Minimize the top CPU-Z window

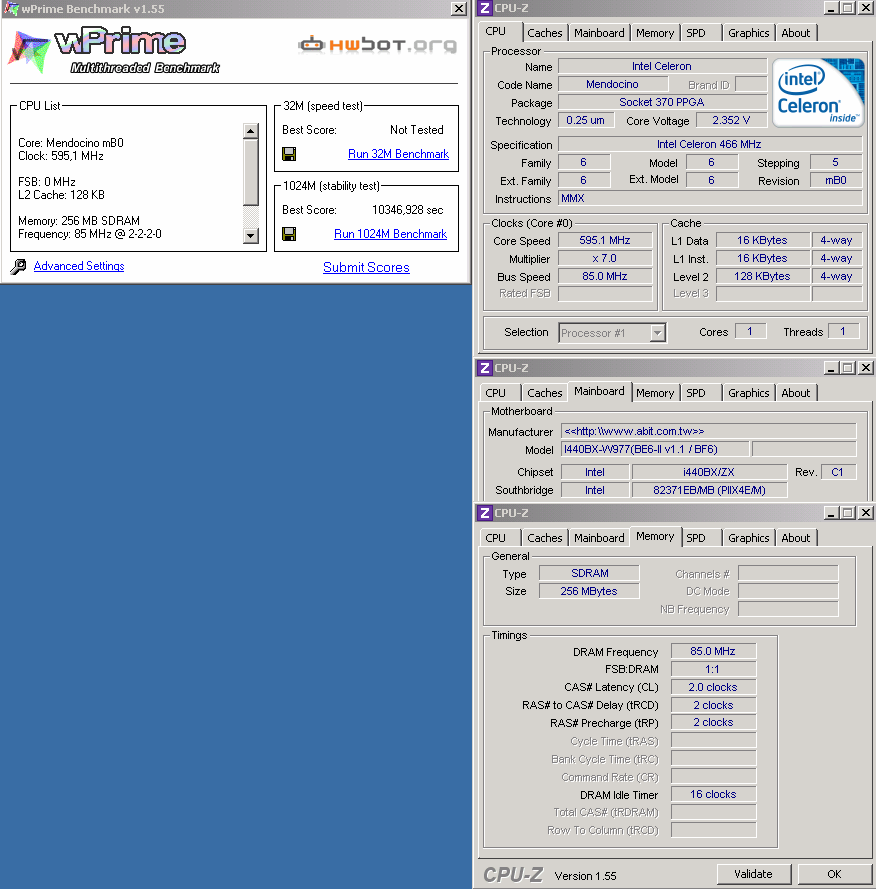click(x=831, y=8)
